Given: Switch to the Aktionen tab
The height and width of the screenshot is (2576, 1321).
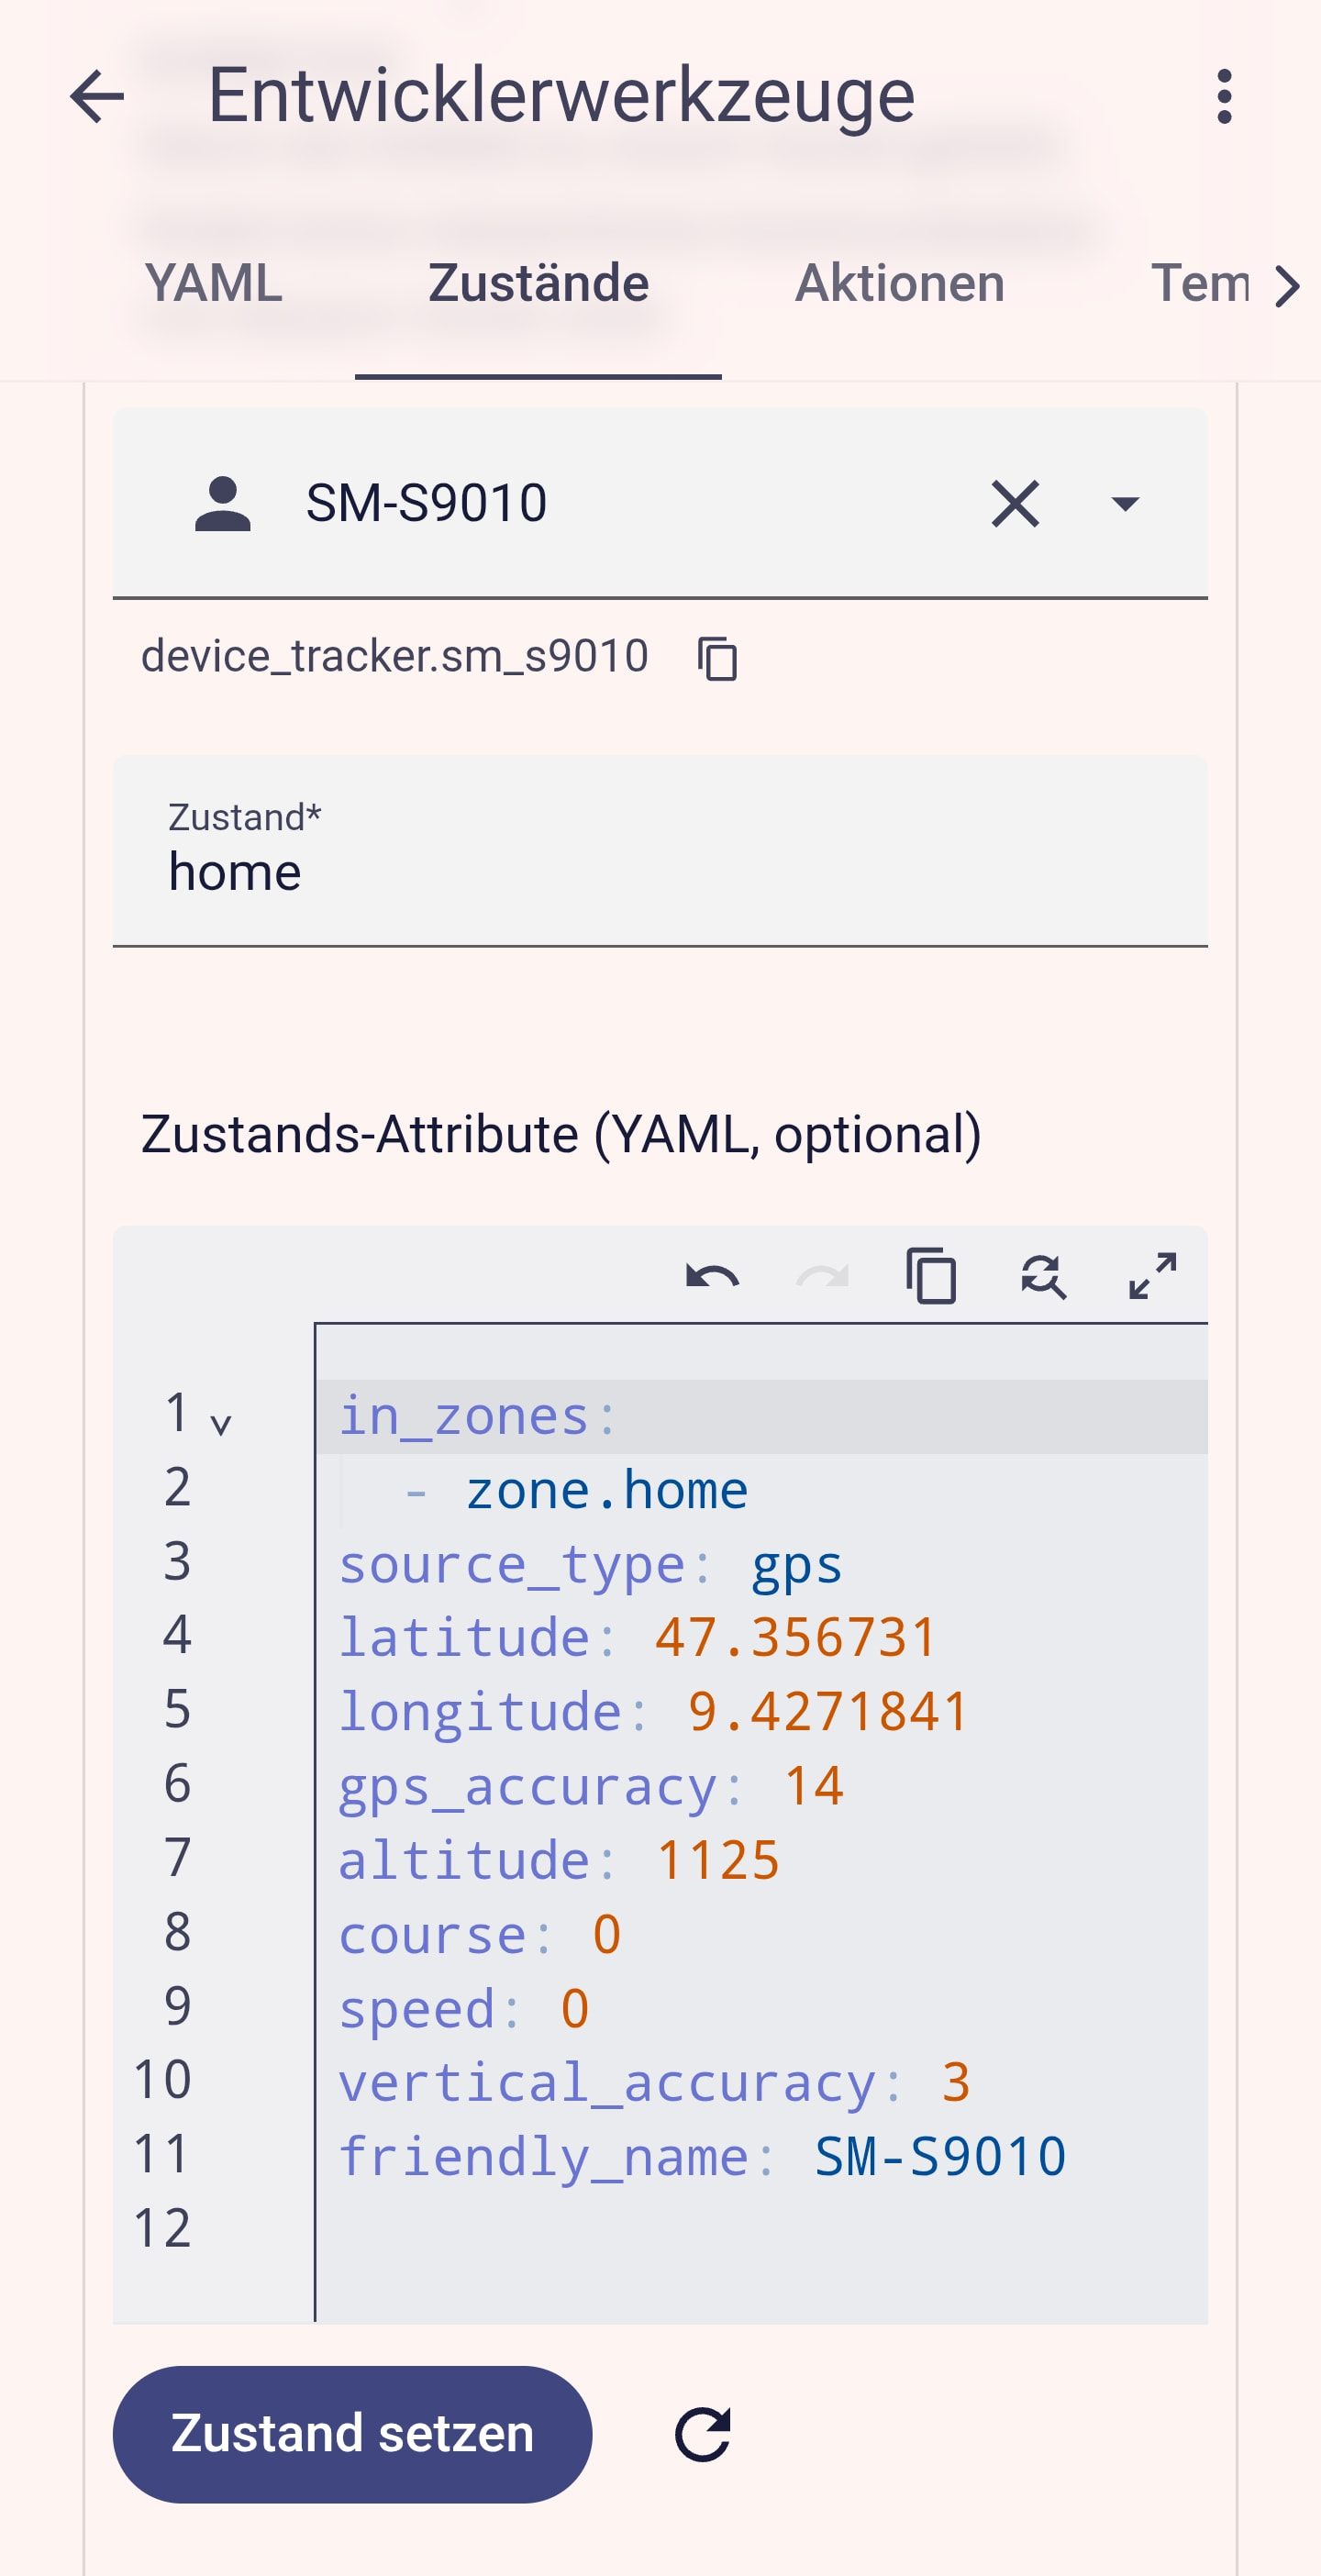Looking at the screenshot, I should [x=899, y=283].
